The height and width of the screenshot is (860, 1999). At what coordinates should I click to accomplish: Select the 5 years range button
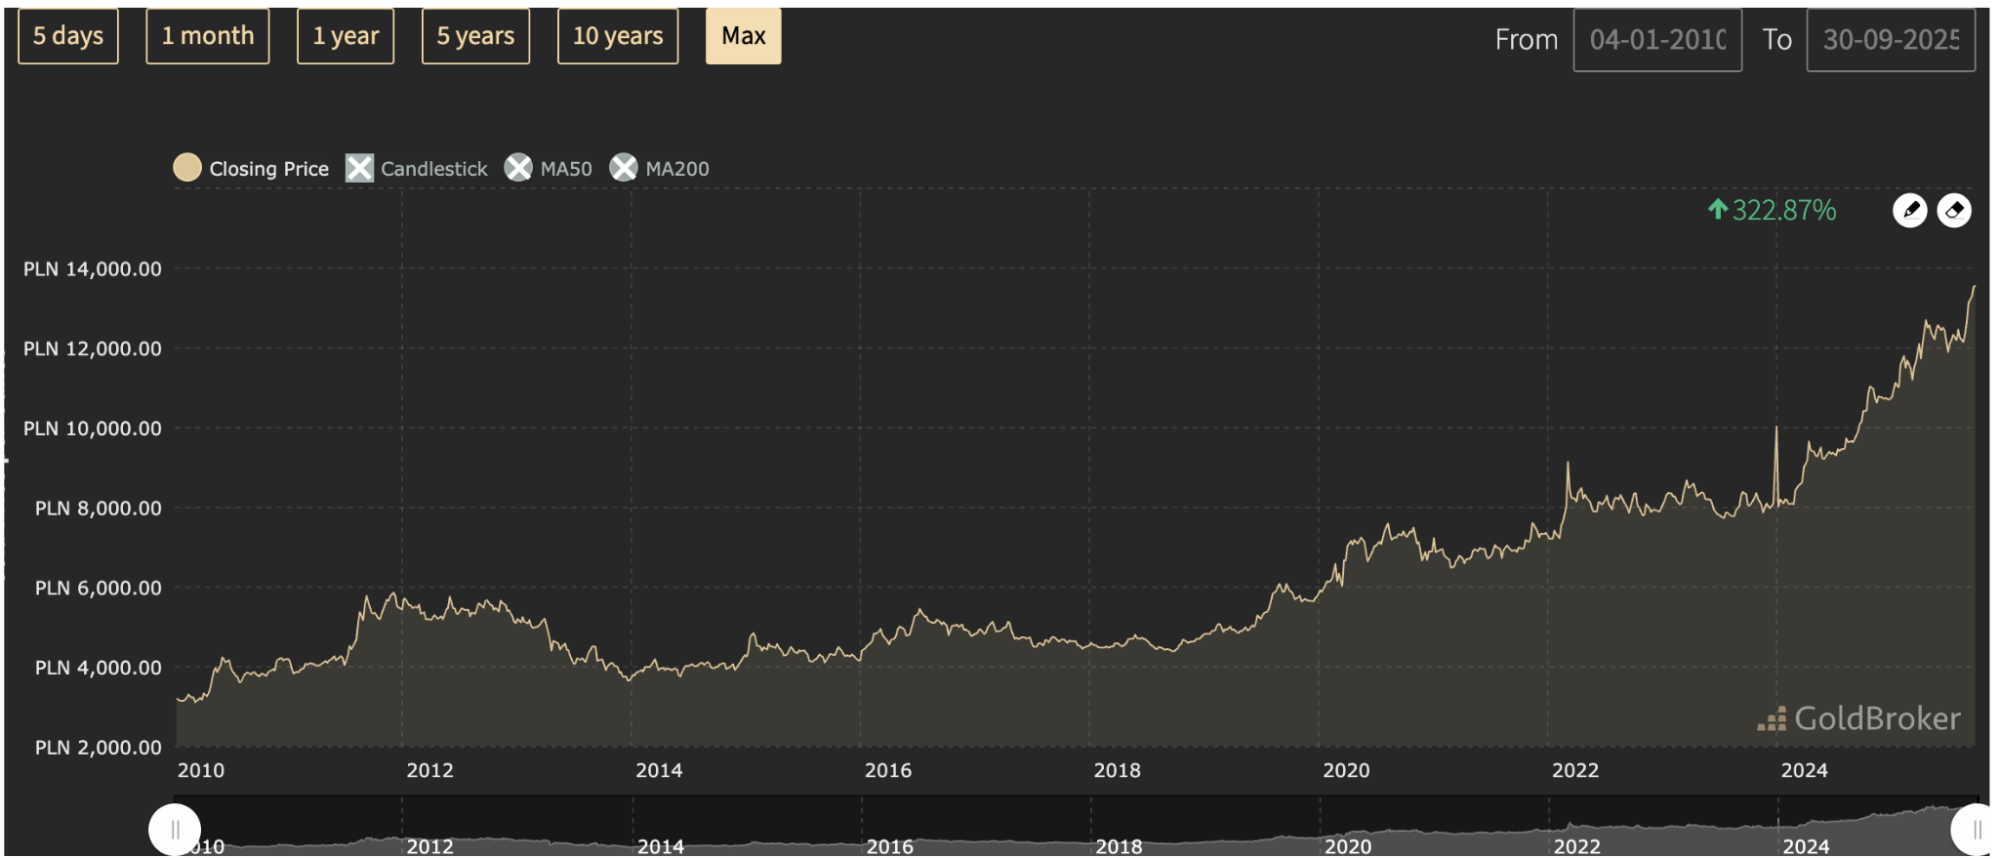pos(475,36)
